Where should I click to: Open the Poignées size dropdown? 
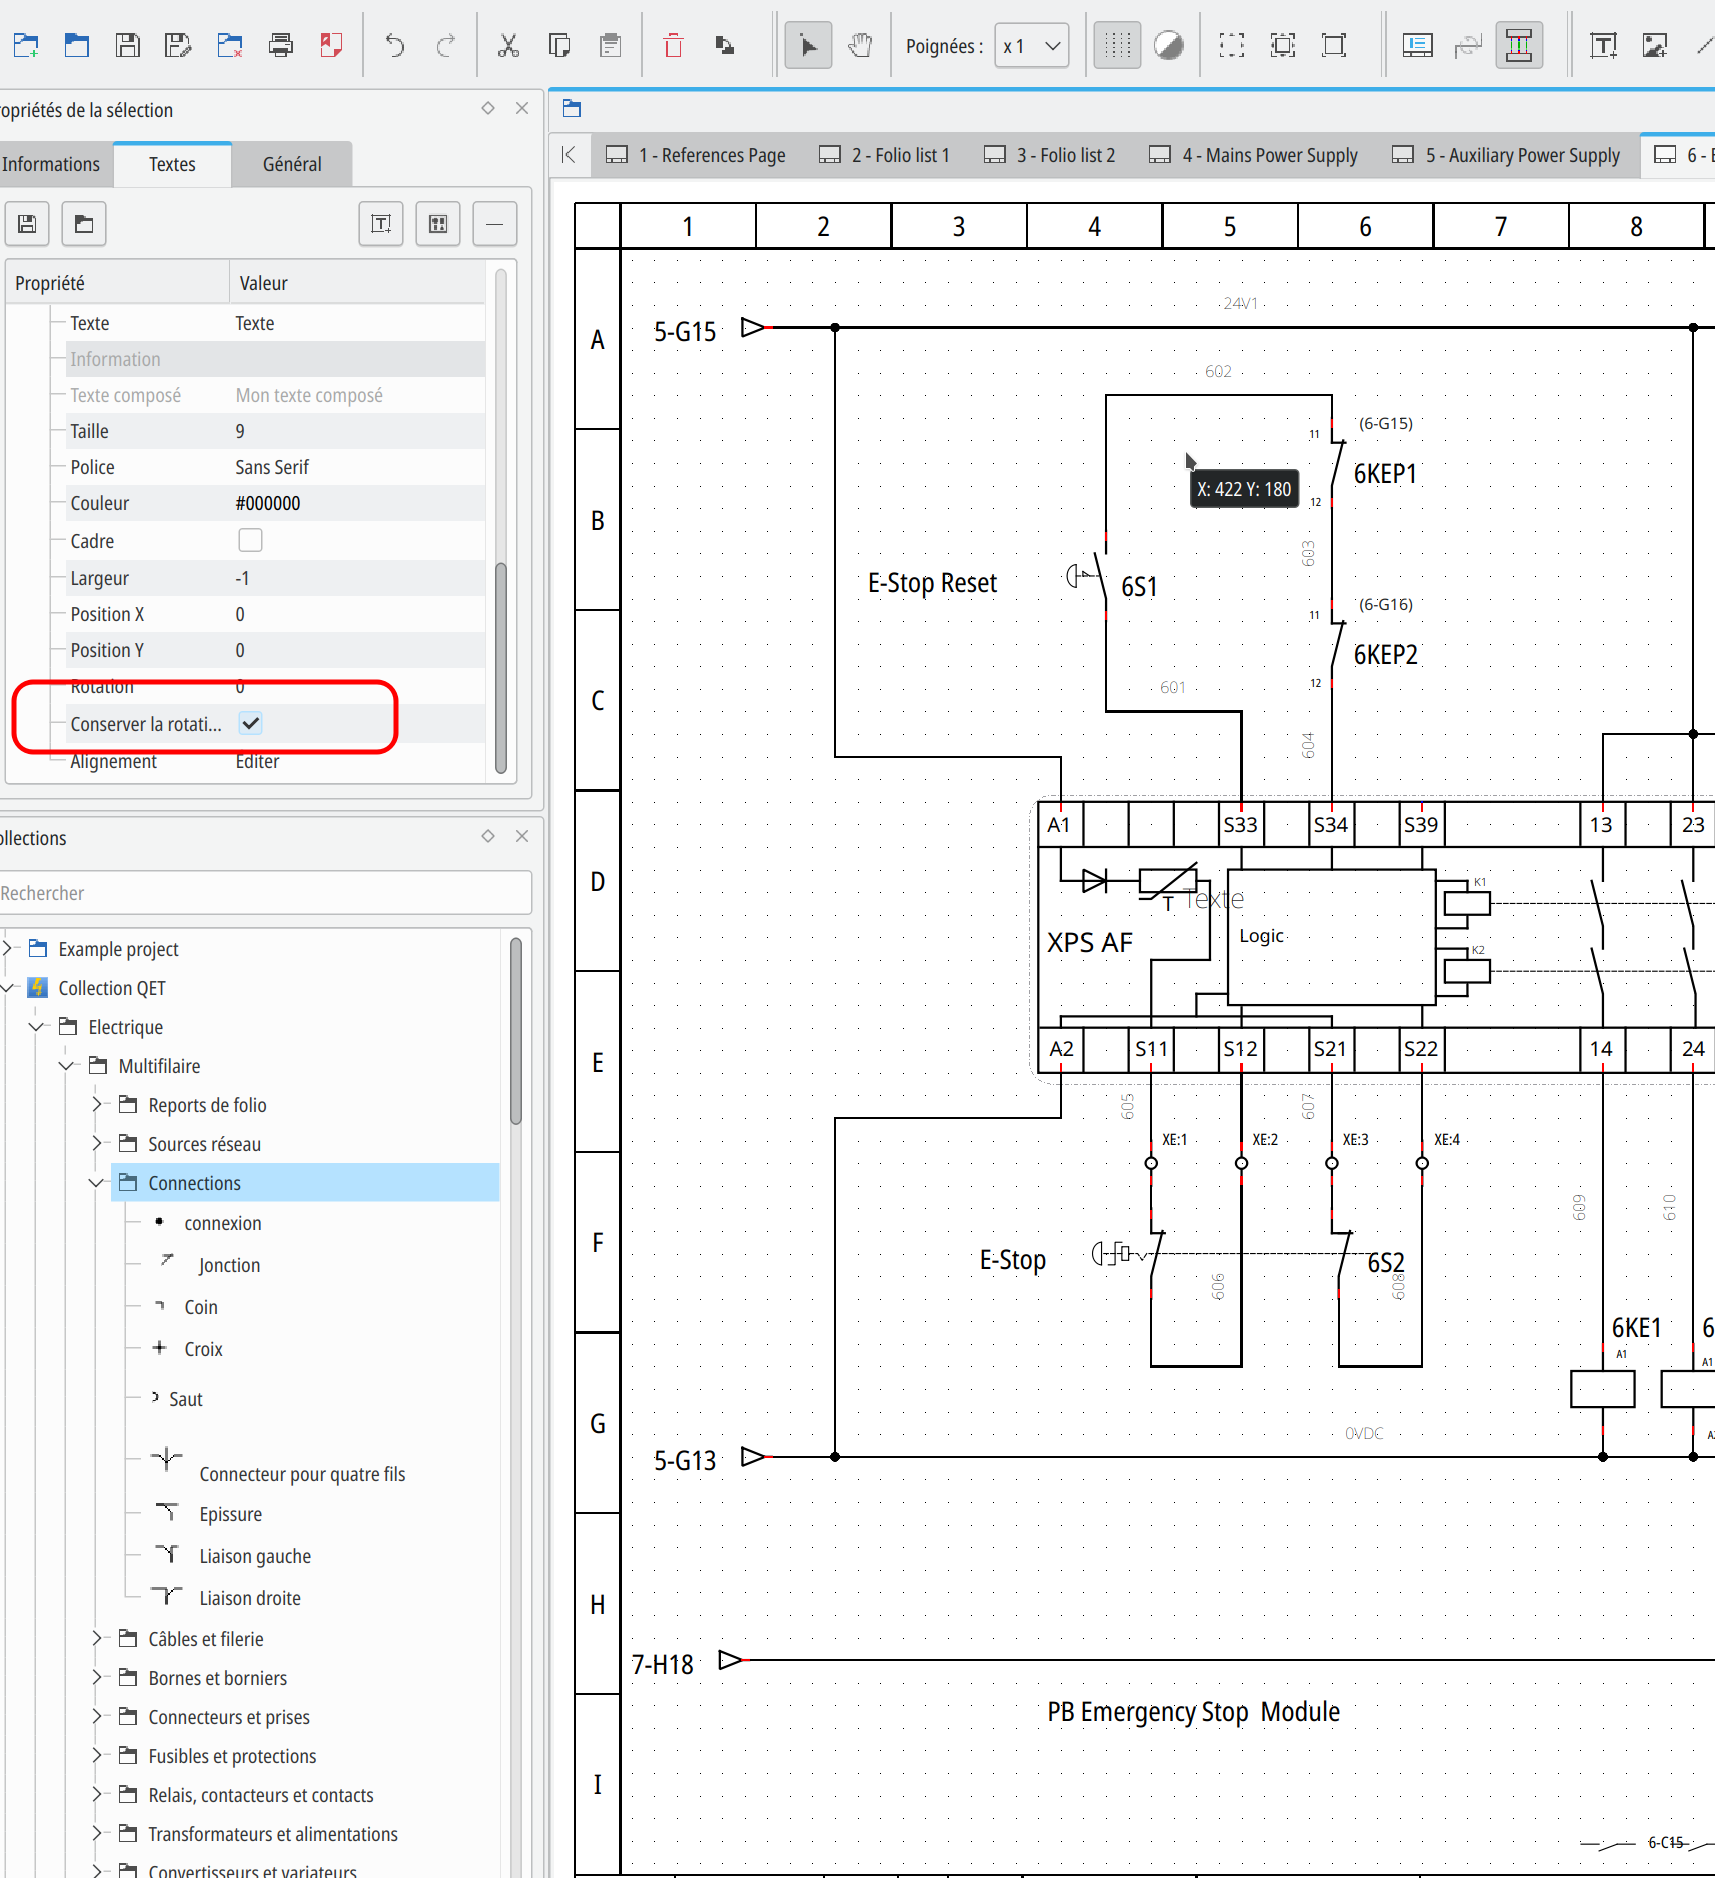(x=1032, y=46)
